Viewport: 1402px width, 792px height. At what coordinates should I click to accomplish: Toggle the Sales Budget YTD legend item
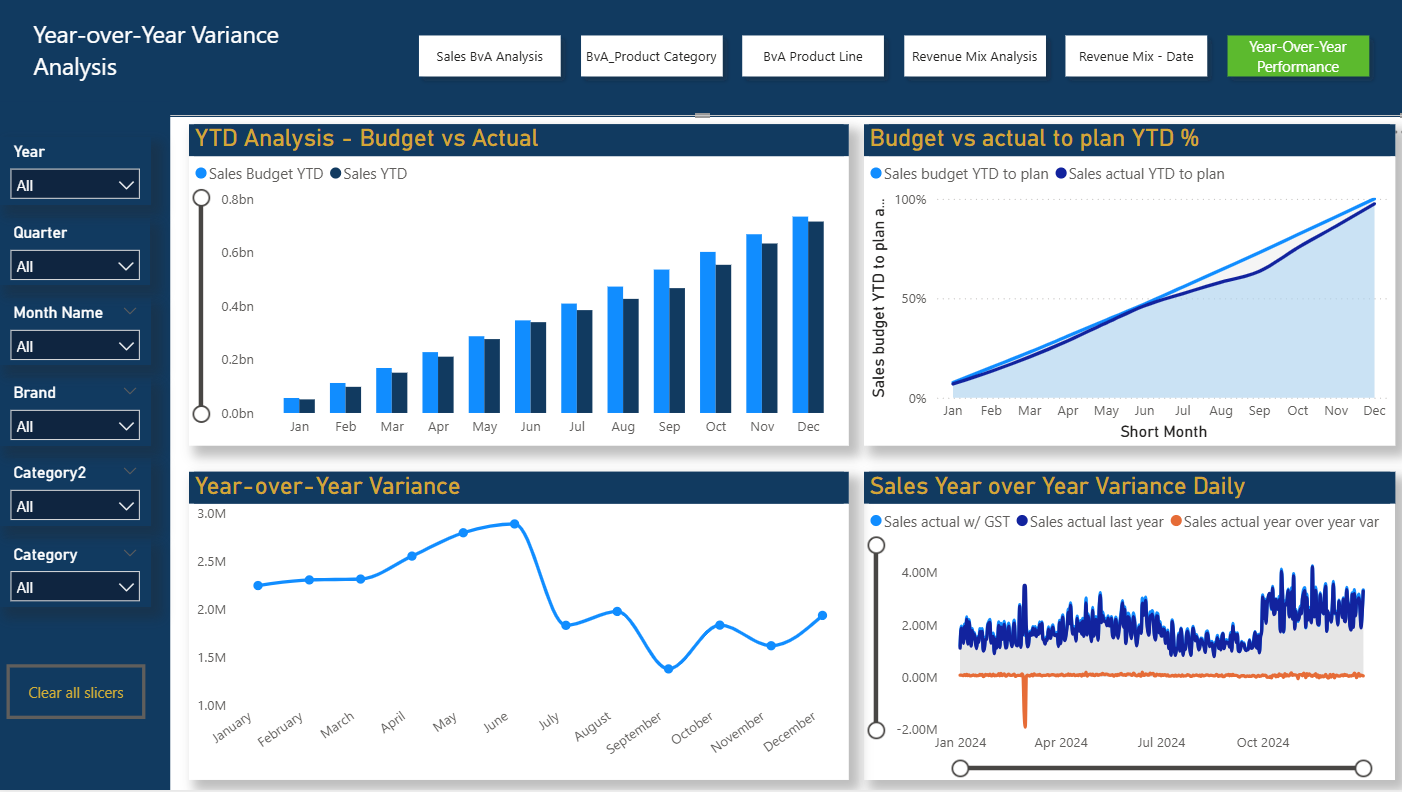(258, 173)
